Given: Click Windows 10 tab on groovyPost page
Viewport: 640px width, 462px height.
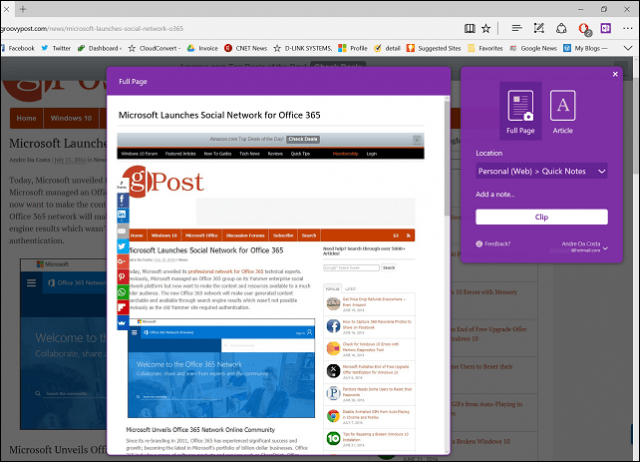Looking at the screenshot, I should 71,118.
